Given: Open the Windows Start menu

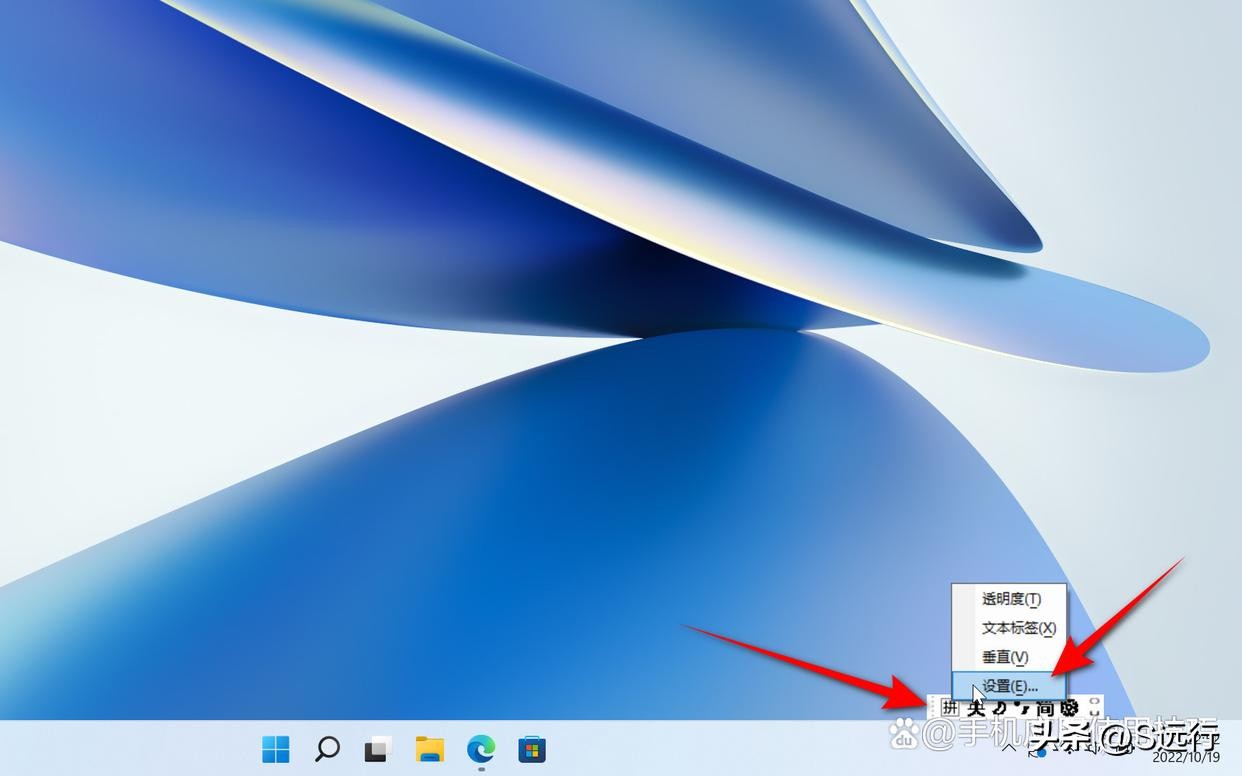Looking at the screenshot, I should tap(276, 749).
